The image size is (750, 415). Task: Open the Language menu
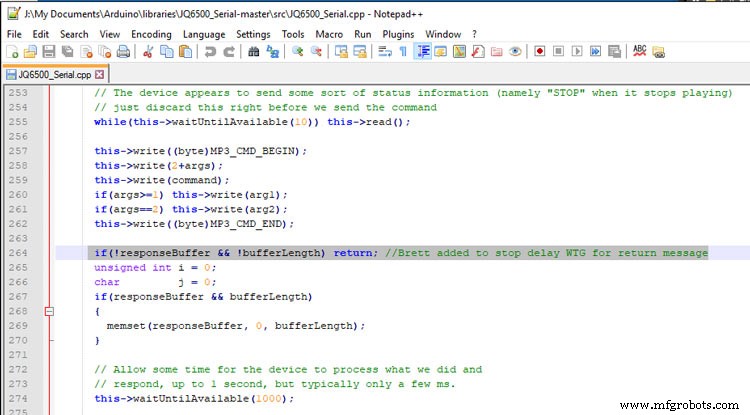pos(203,33)
